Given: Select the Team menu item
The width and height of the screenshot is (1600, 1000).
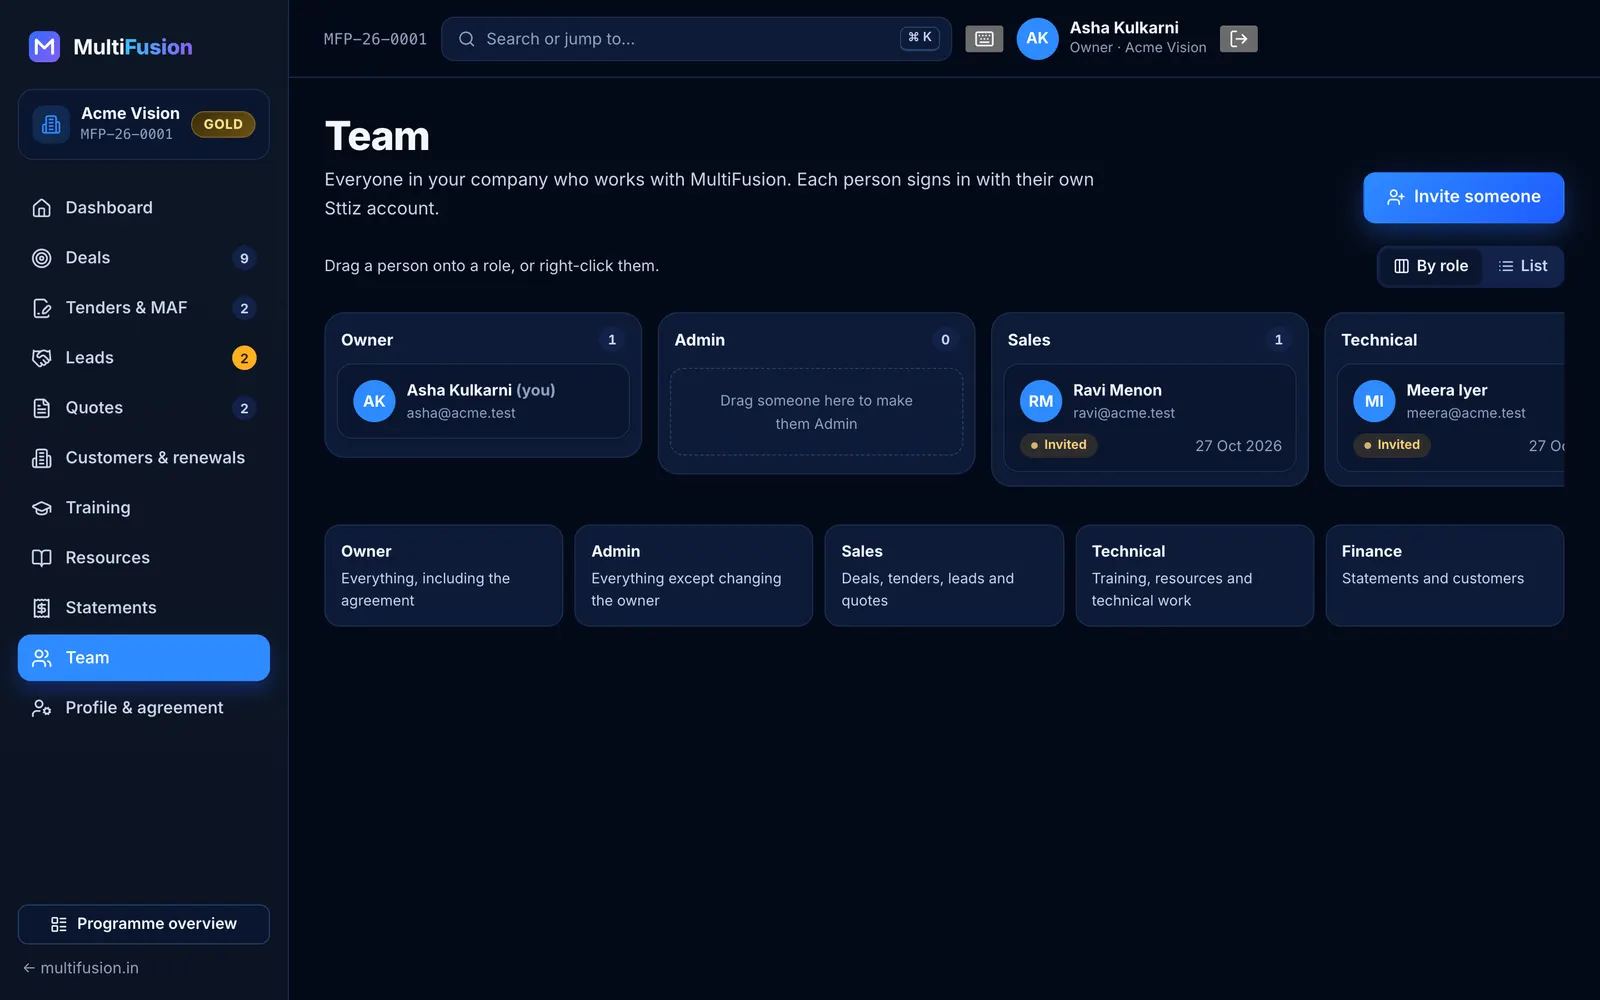Looking at the screenshot, I should tap(144, 658).
